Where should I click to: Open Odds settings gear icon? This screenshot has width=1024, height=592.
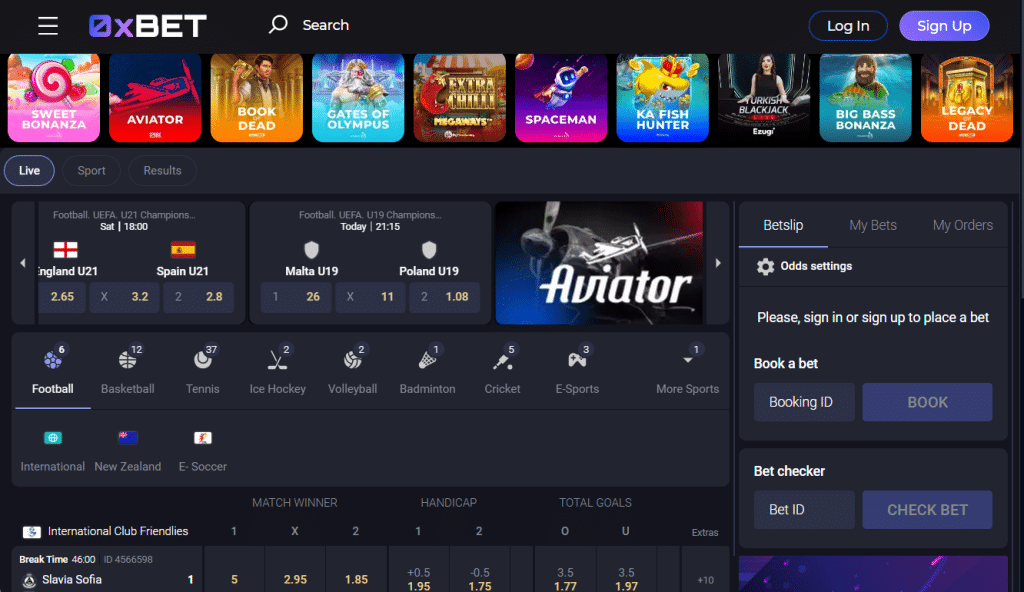click(x=765, y=266)
